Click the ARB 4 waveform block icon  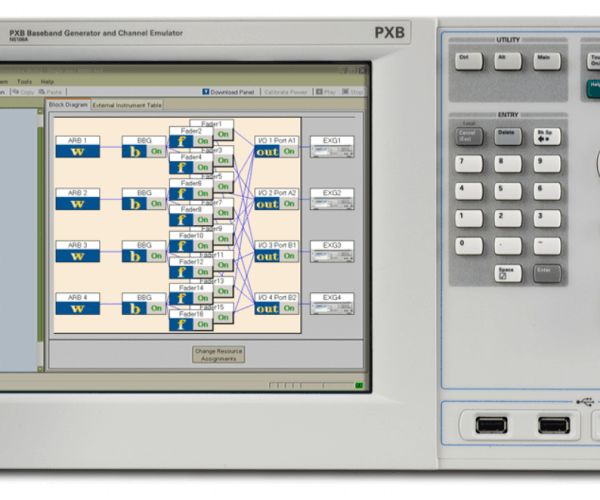[78, 309]
